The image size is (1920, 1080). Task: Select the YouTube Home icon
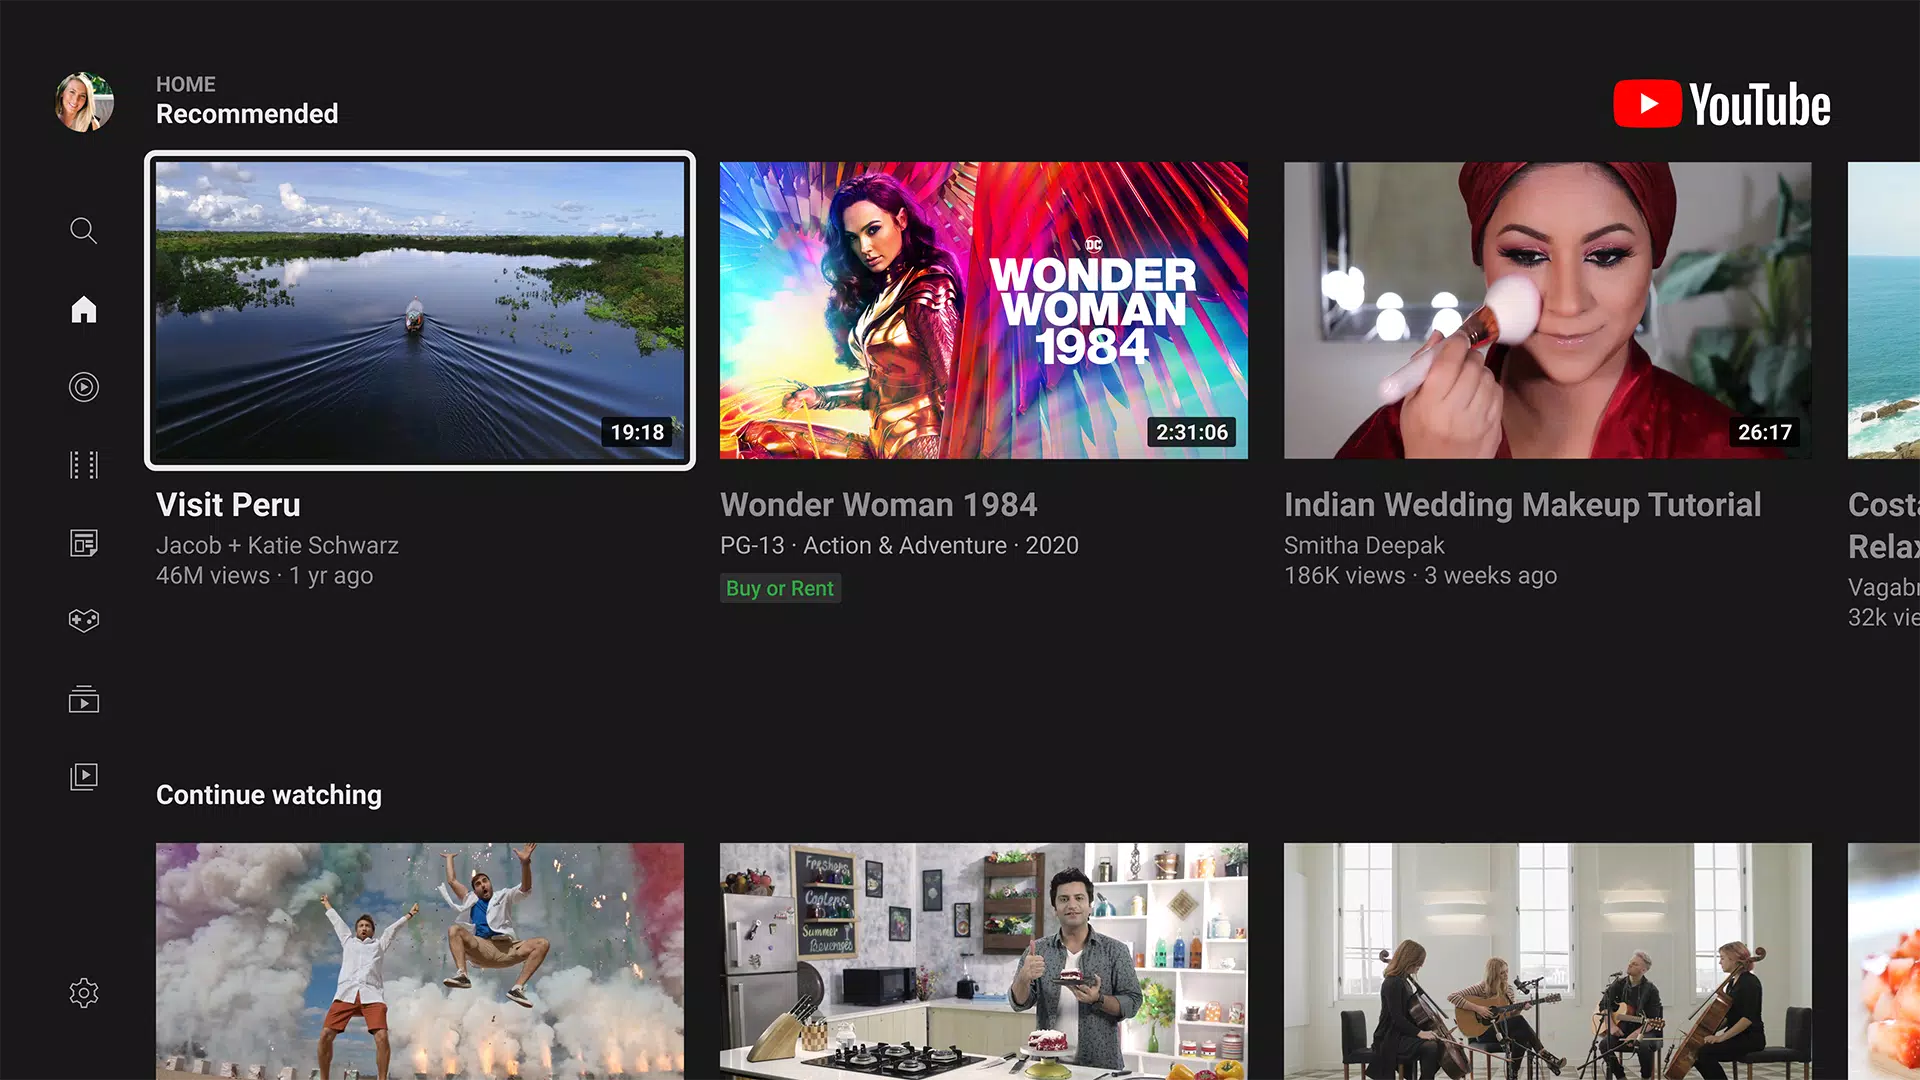click(83, 309)
